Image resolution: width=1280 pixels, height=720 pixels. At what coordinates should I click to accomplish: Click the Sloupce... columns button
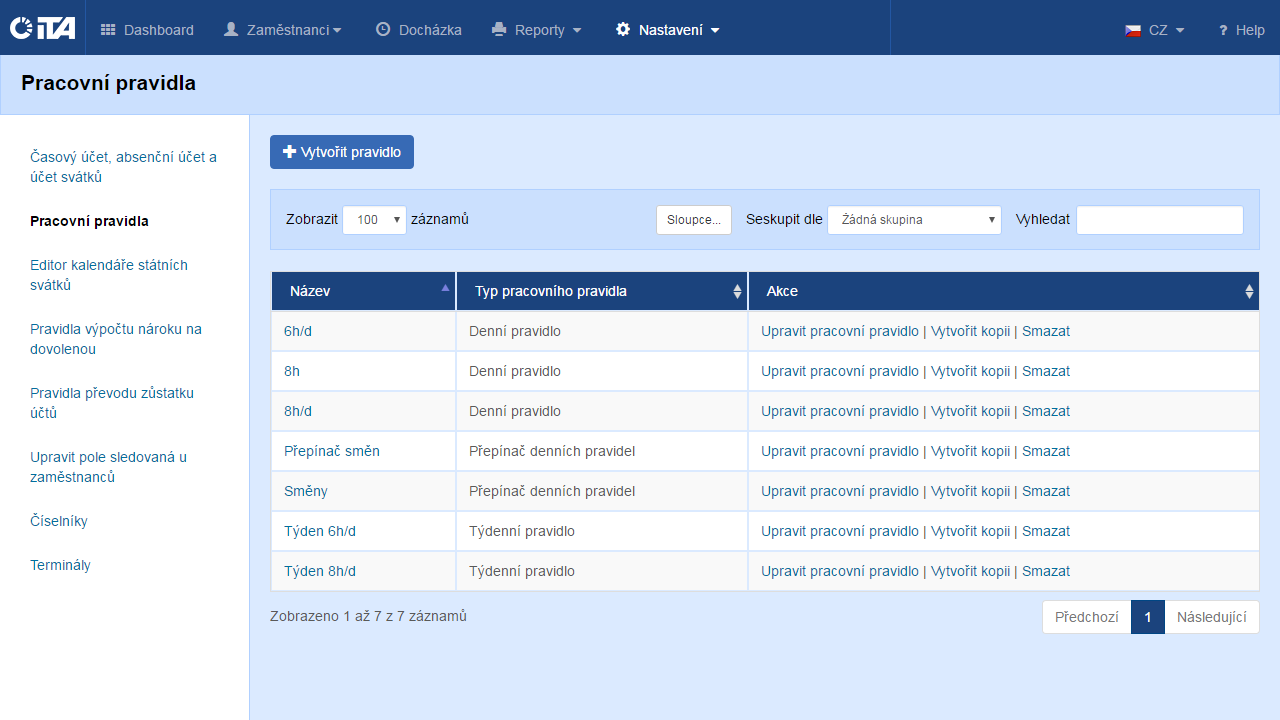coord(693,220)
